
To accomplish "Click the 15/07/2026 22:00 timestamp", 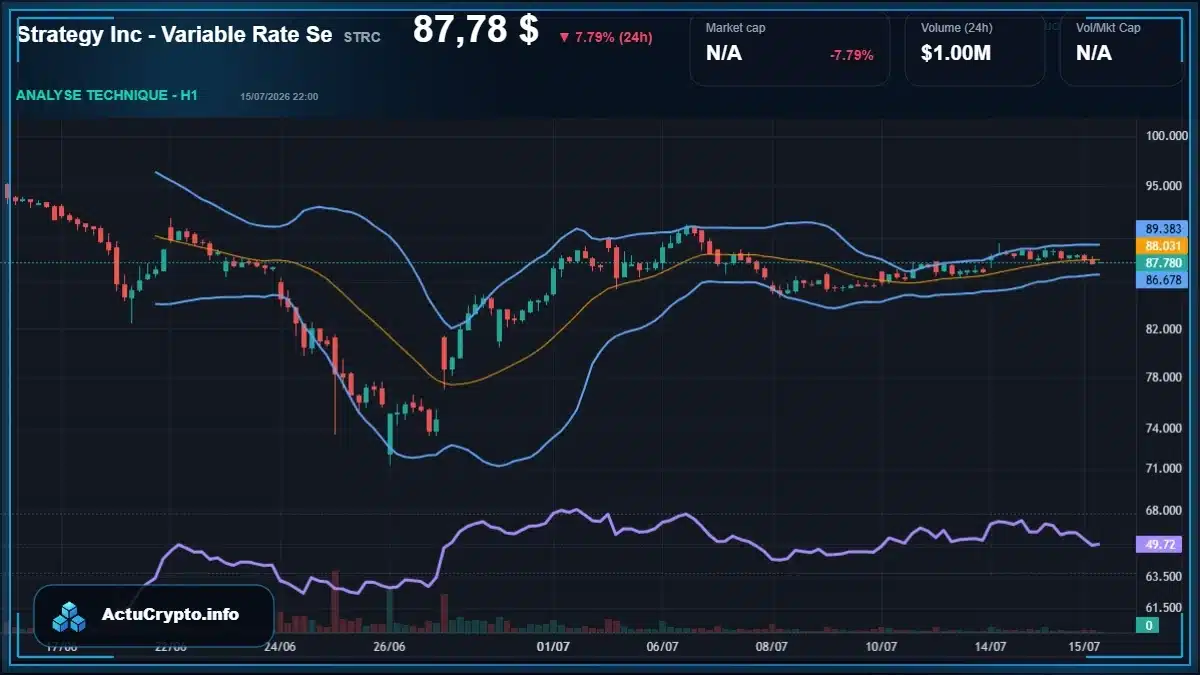I will 279,97.
